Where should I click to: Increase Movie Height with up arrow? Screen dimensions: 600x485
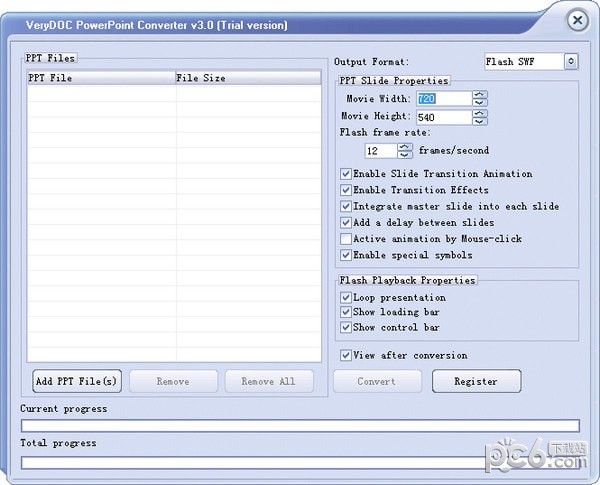(x=480, y=113)
